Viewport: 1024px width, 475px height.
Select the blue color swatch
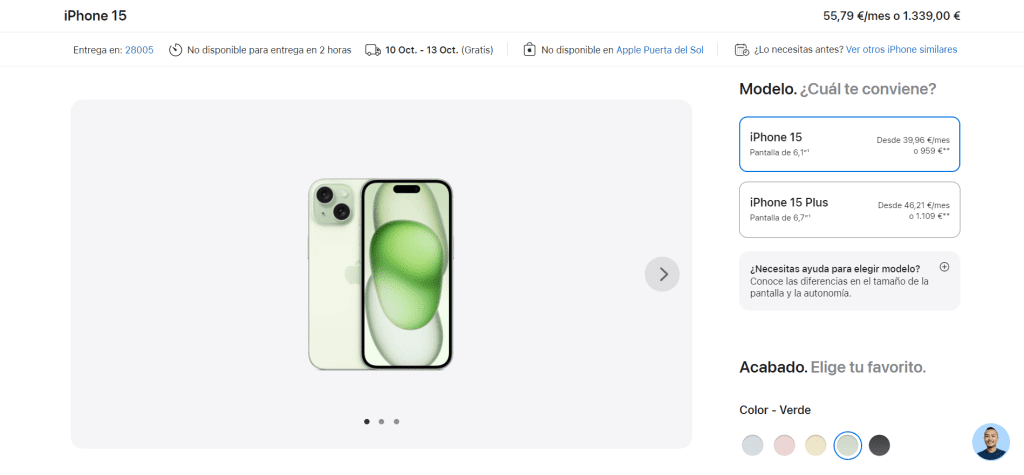point(753,445)
